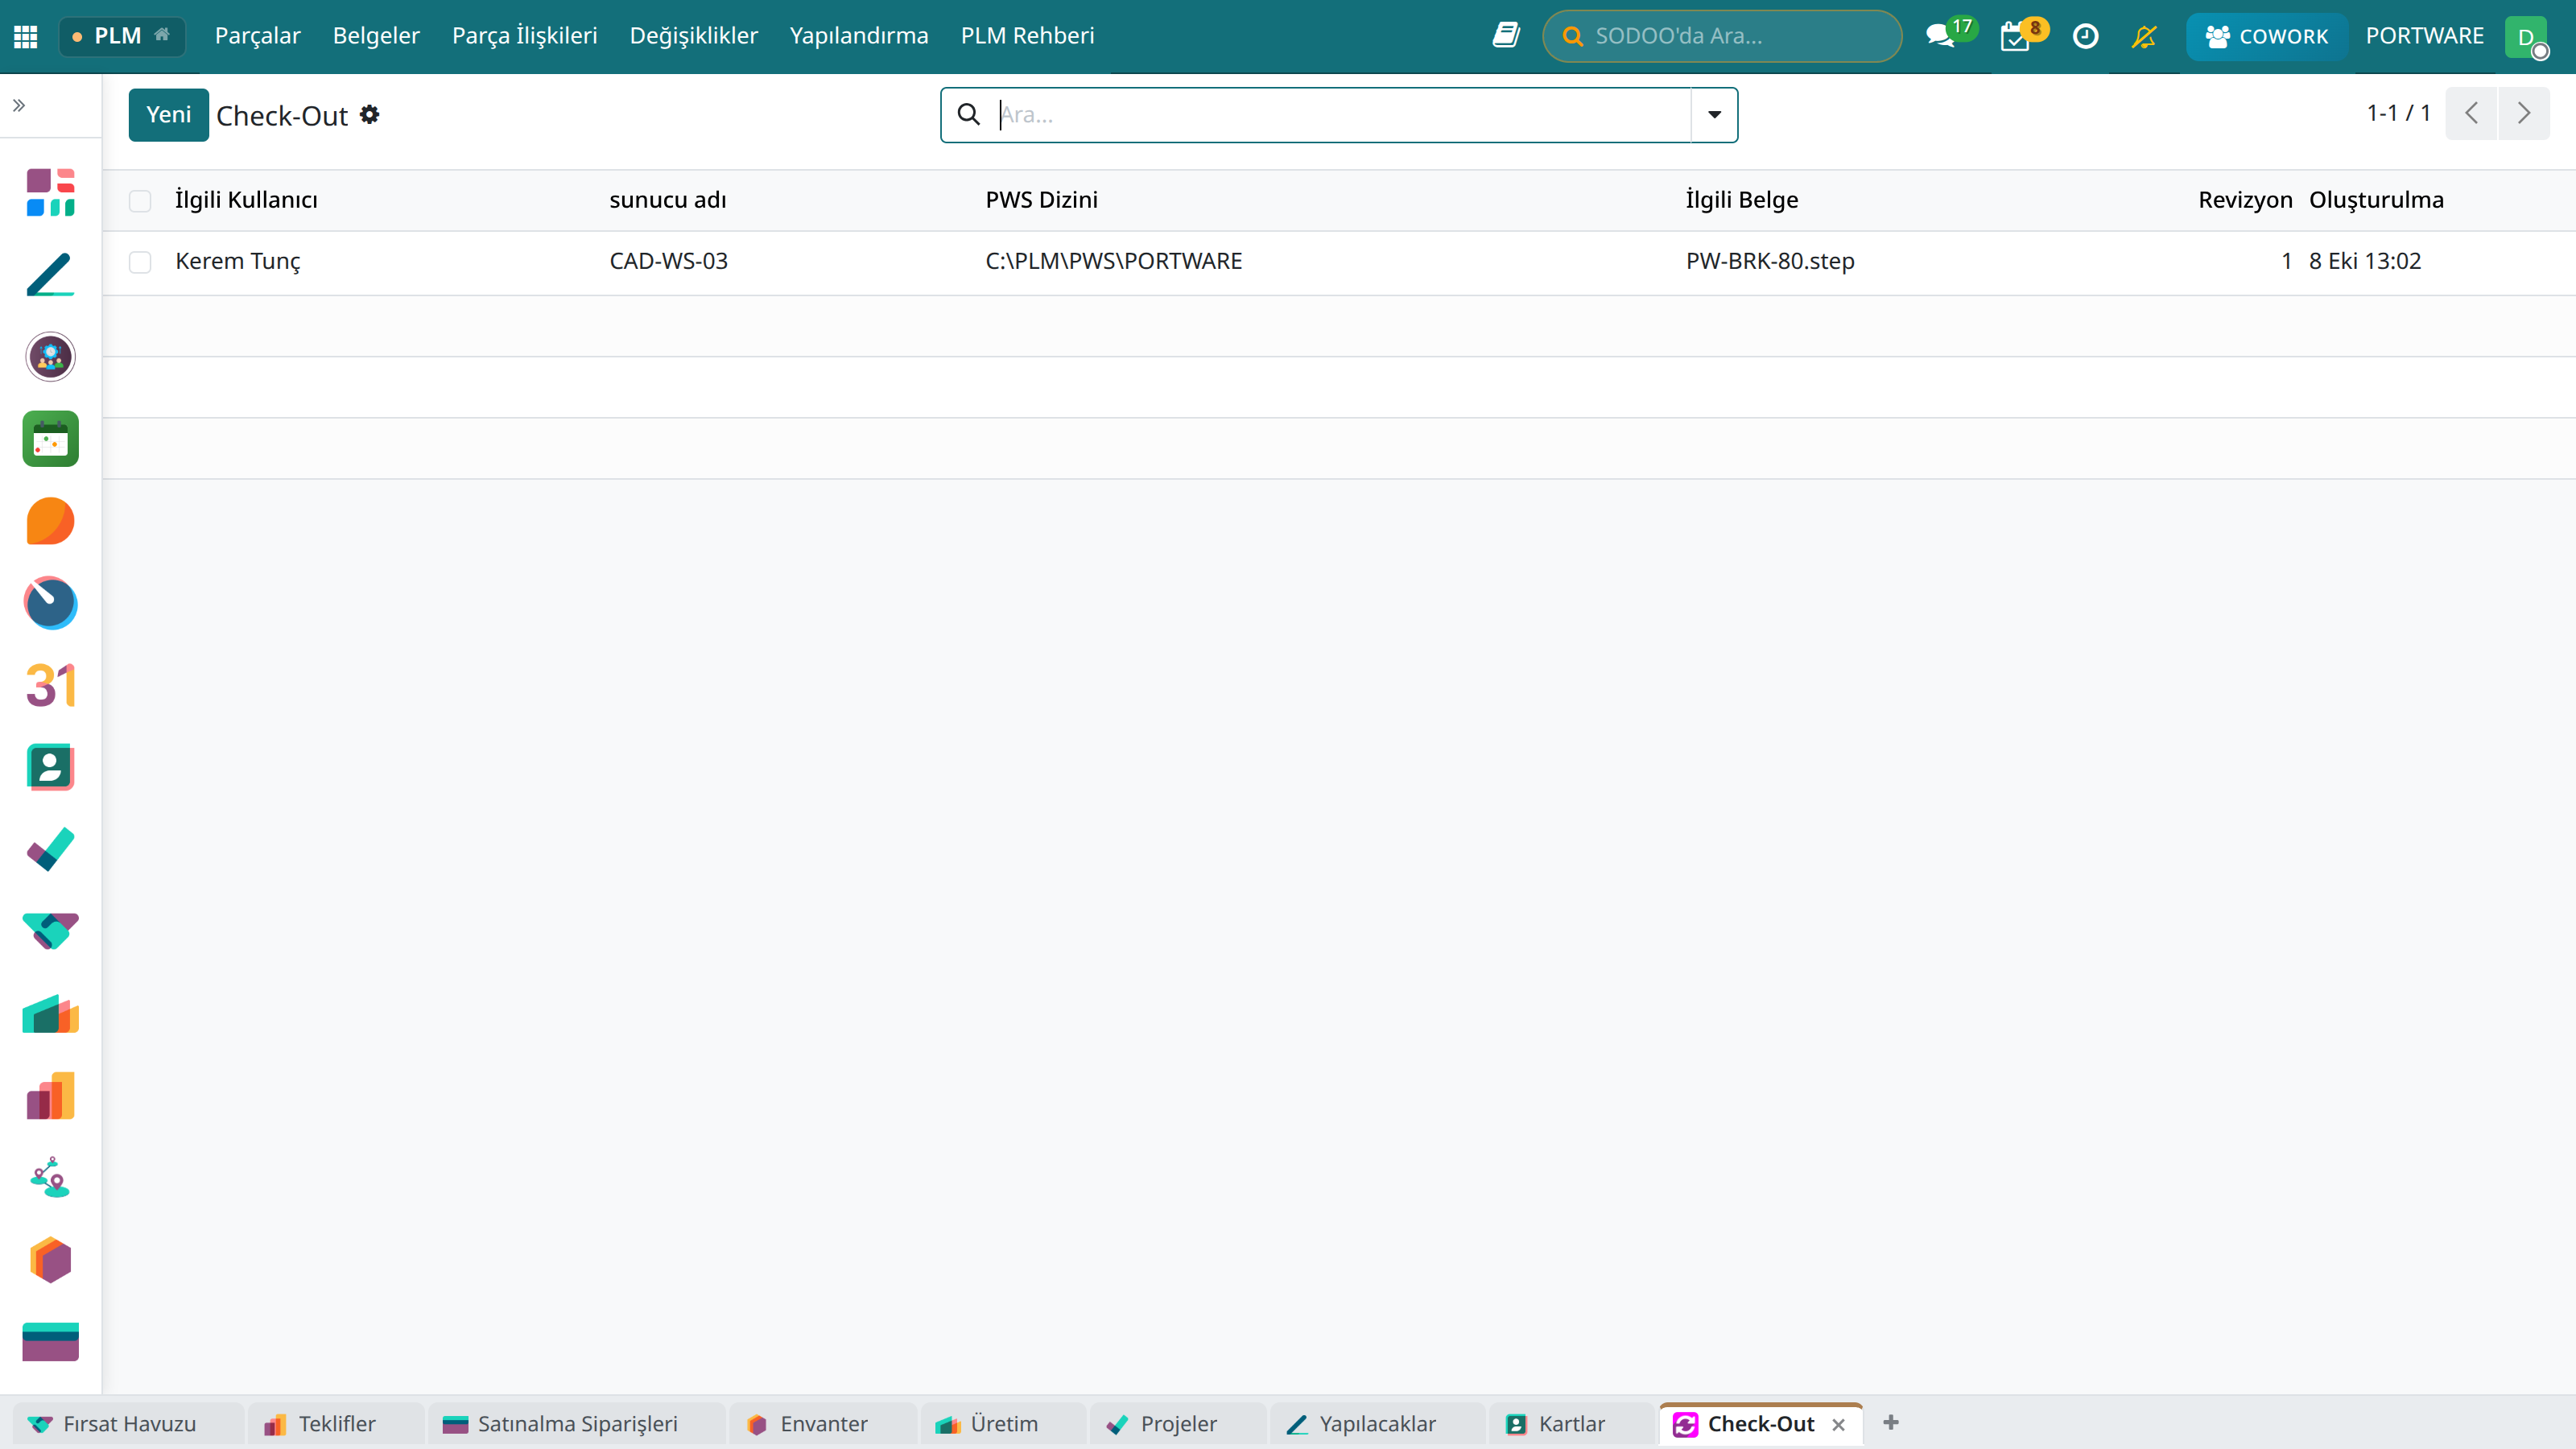Image resolution: width=2576 pixels, height=1449 pixels.
Task: Open the 31 calendar sidebar icon
Action: pos(50,685)
